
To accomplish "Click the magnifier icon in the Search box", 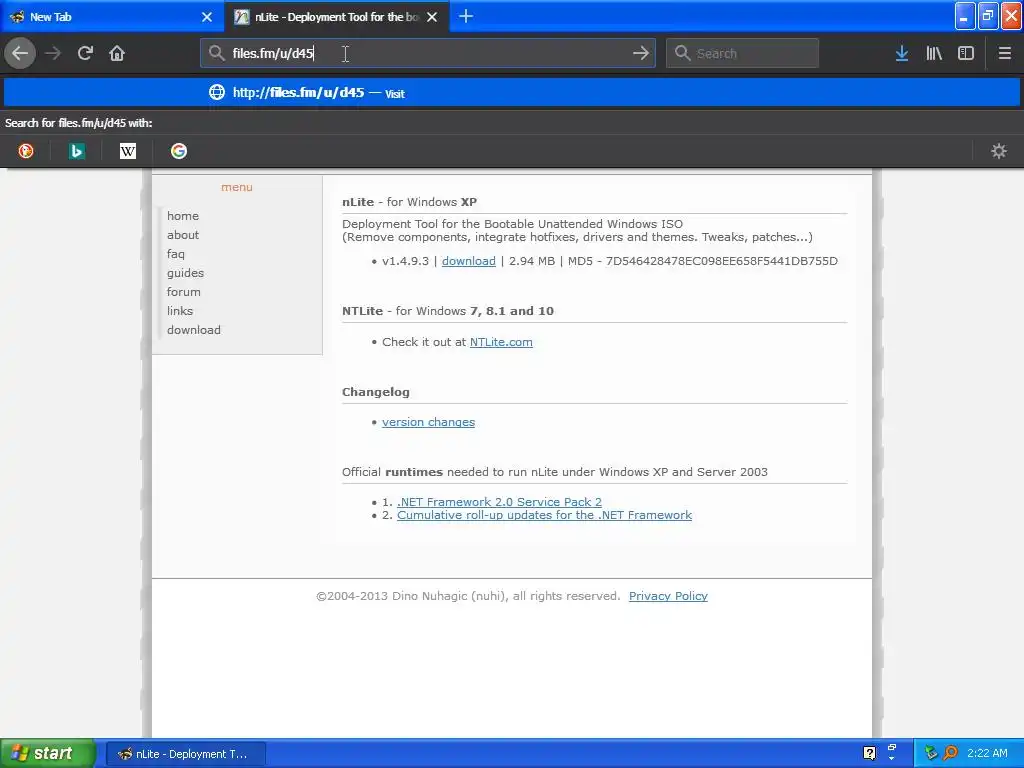I will click(682, 53).
